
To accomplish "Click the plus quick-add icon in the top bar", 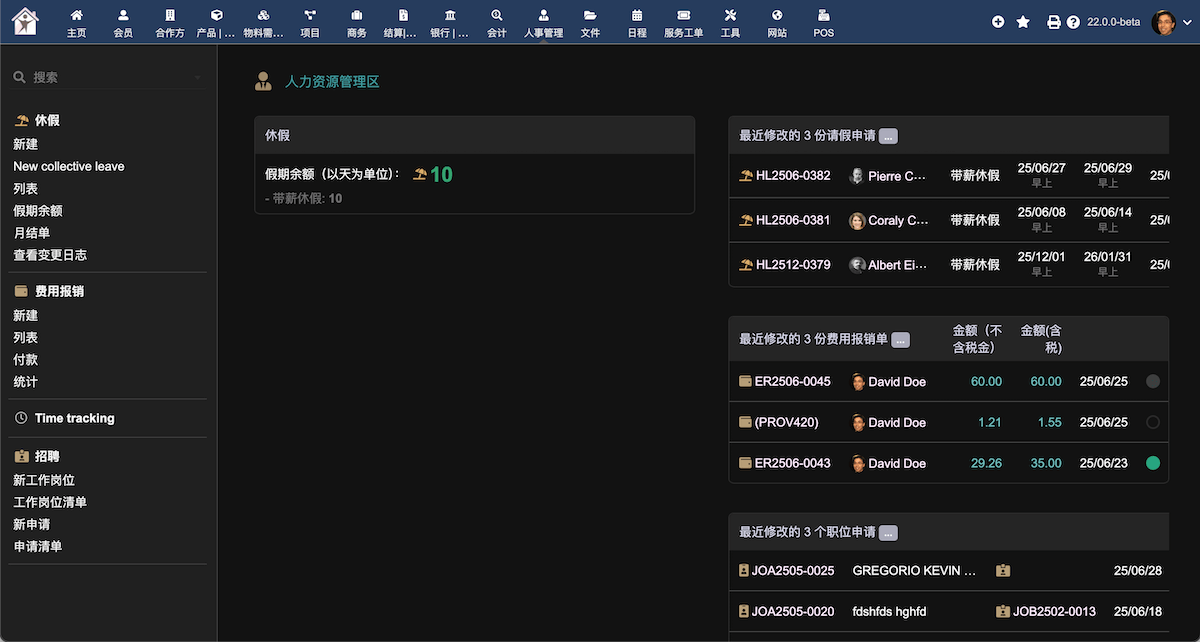I will [998, 22].
